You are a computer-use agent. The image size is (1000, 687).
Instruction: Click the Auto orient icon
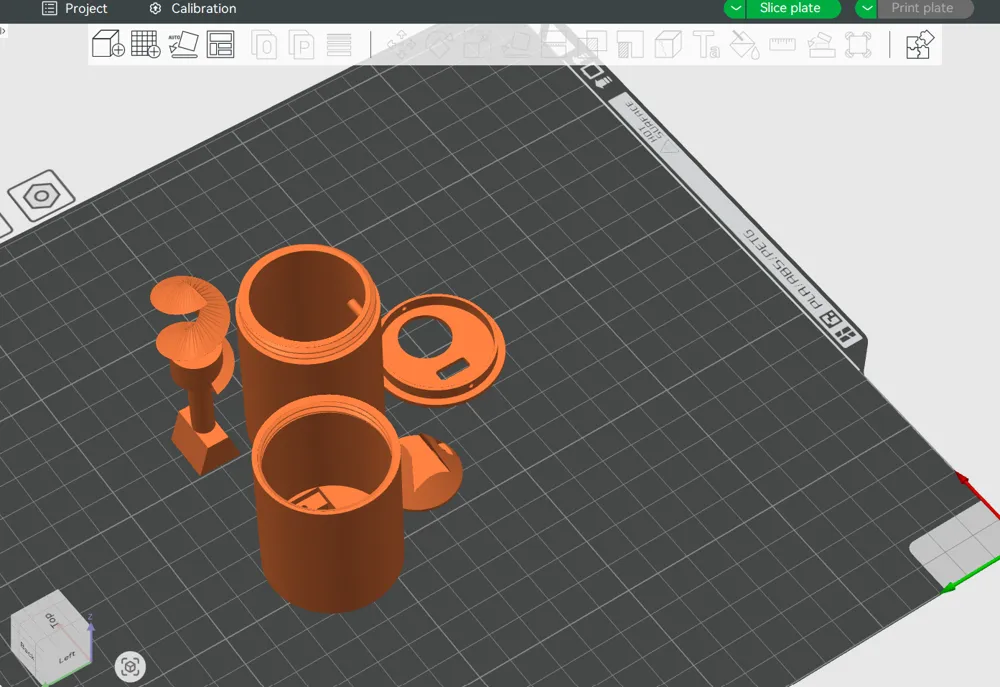183,45
